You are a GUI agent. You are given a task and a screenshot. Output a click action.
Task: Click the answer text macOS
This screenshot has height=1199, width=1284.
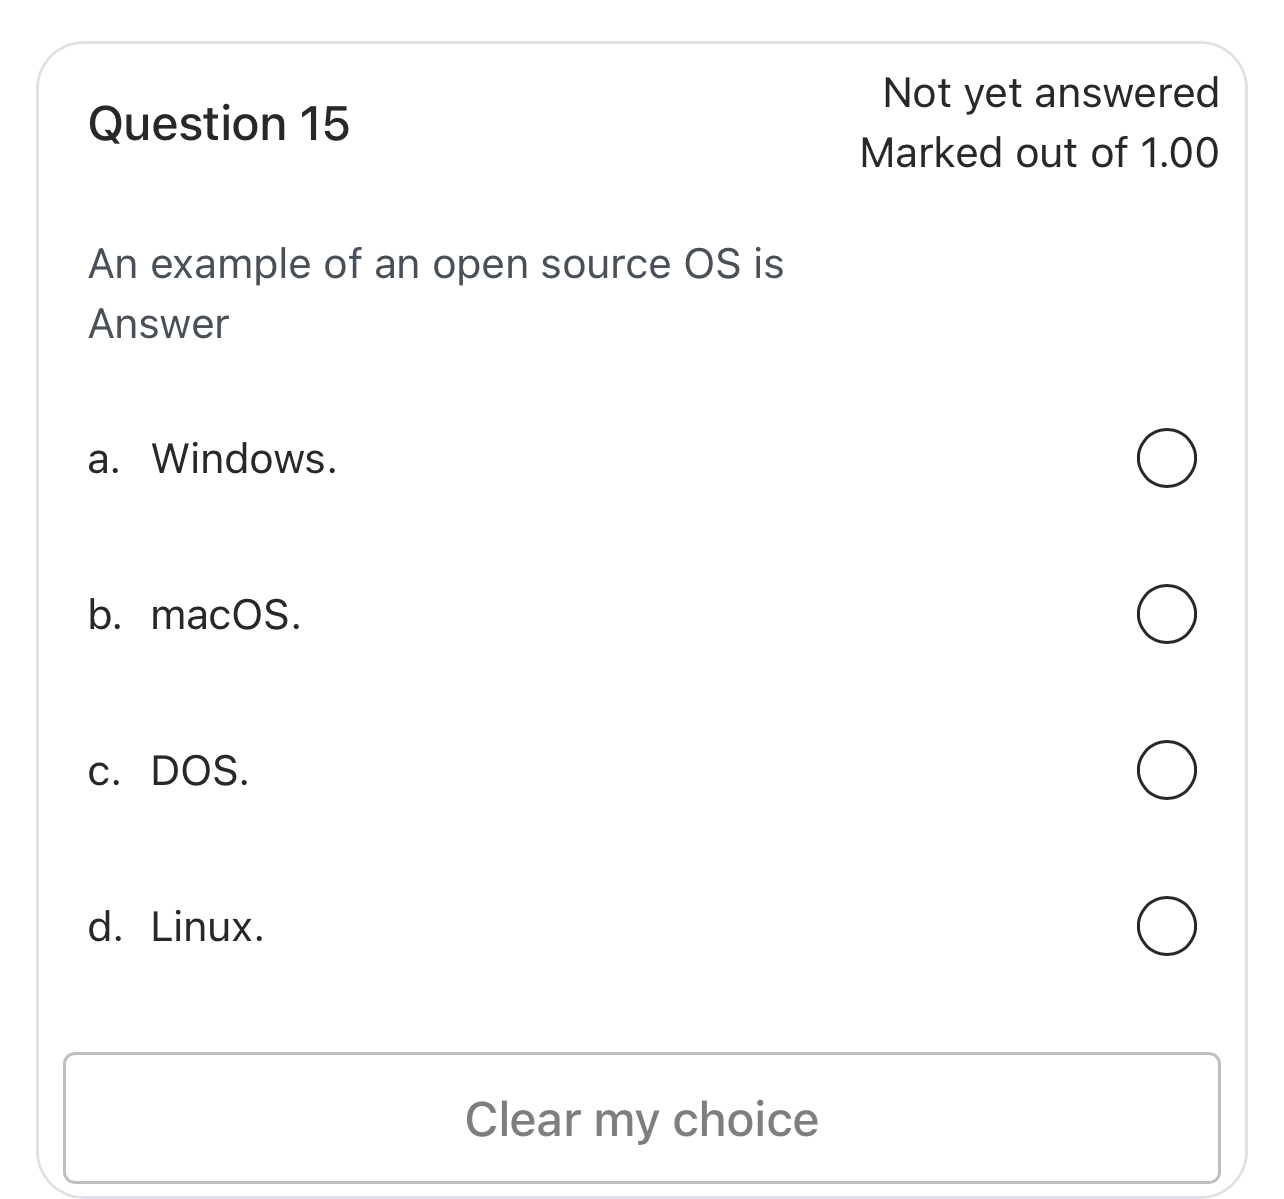(226, 616)
